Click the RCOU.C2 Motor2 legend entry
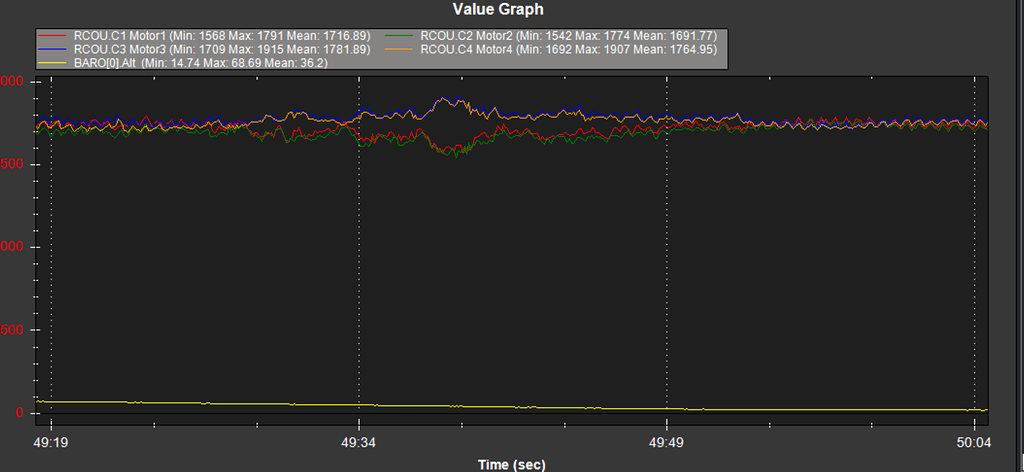 (x=568, y=36)
